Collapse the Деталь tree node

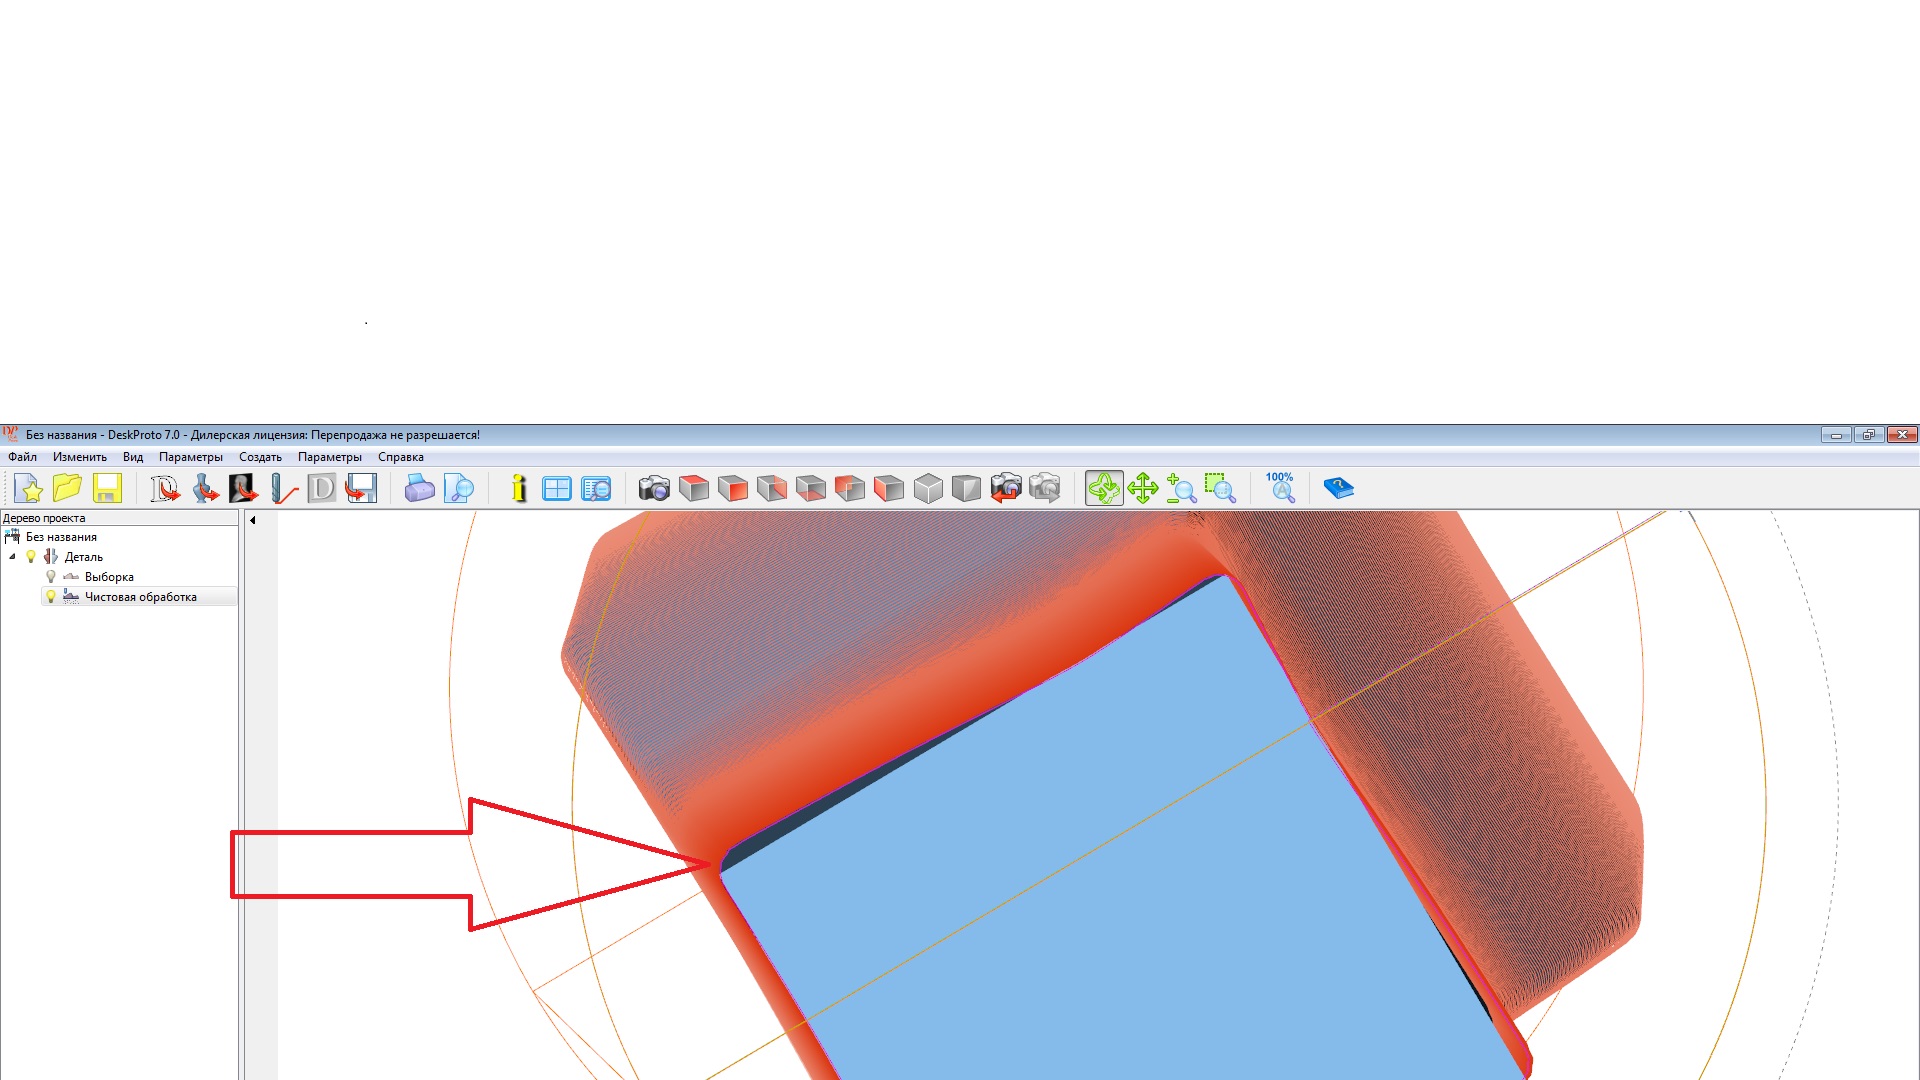pyautogui.click(x=12, y=557)
